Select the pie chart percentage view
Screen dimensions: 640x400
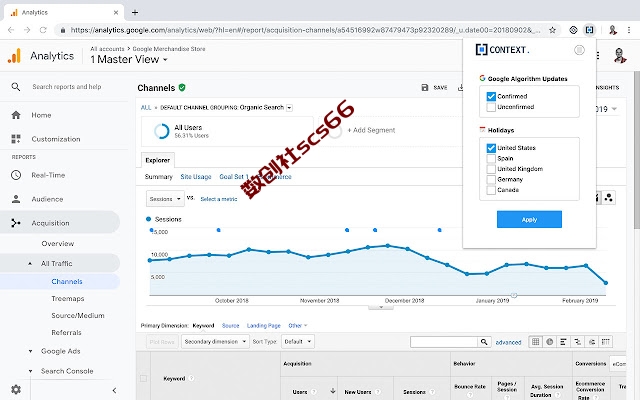click(x=550, y=342)
